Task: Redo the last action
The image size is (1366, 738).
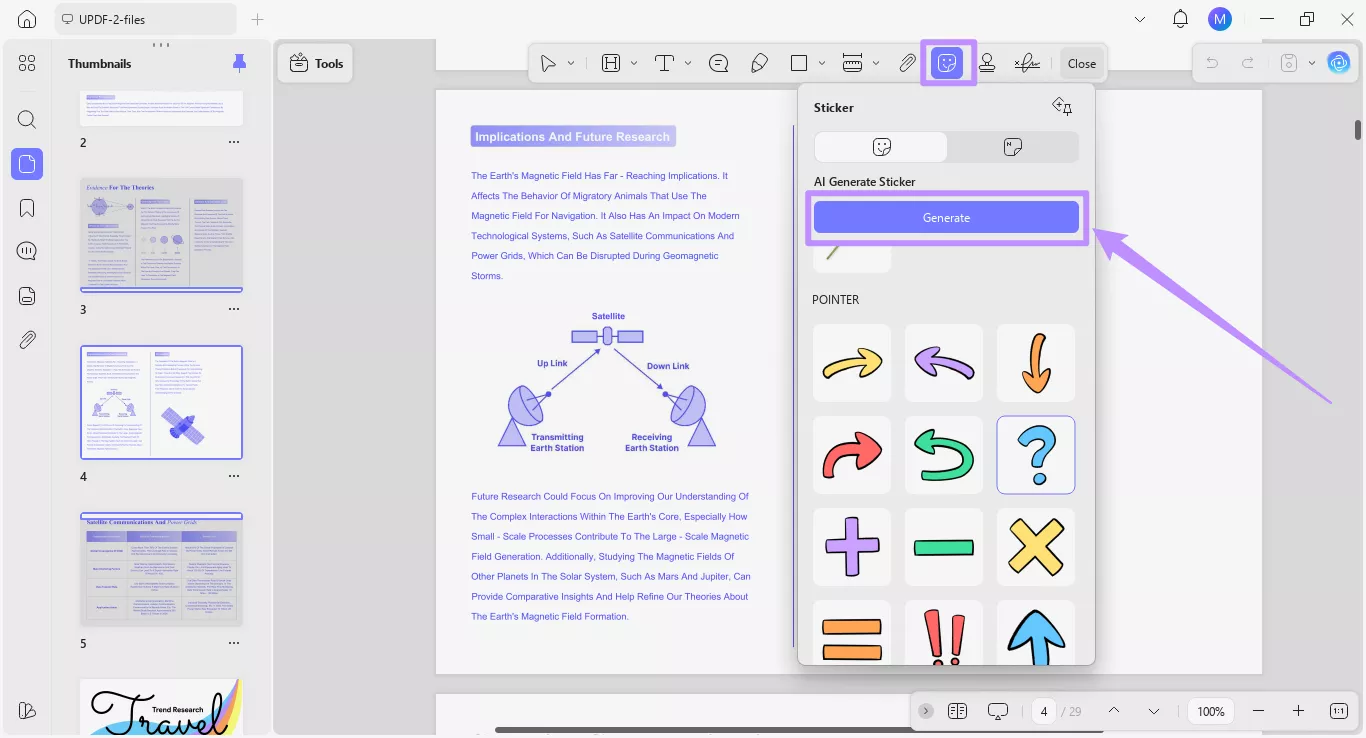Action: (1248, 63)
